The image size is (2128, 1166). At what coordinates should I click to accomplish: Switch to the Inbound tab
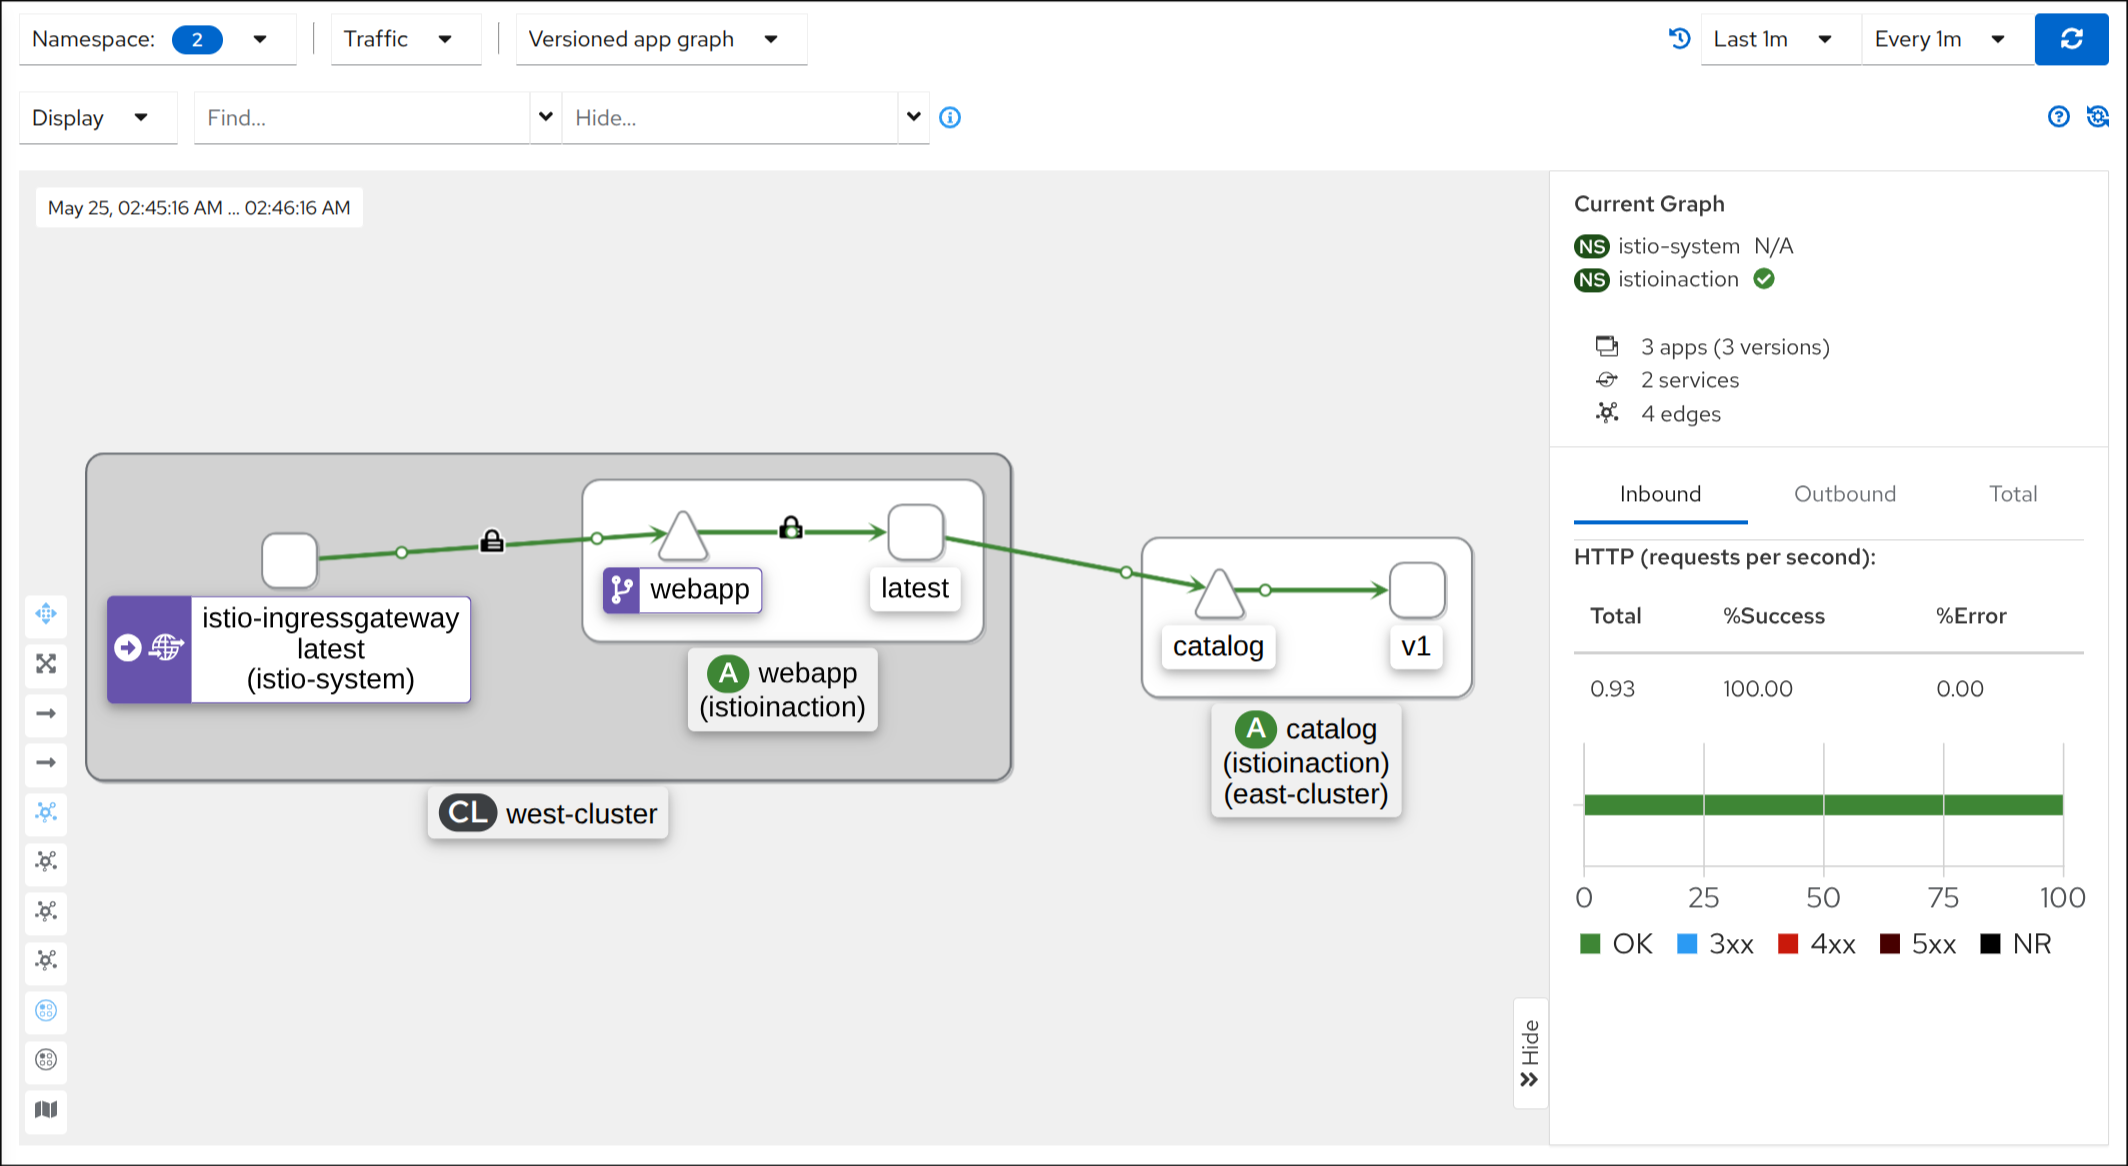tap(1660, 494)
